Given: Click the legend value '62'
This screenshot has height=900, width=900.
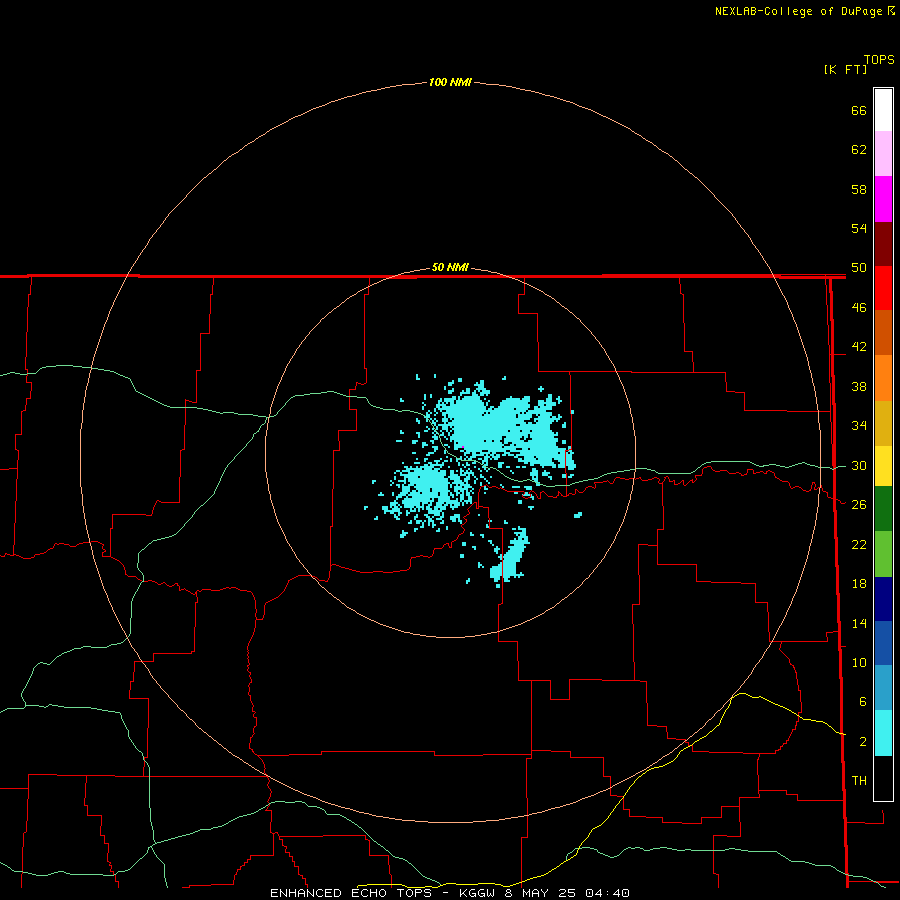Looking at the screenshot, I should tap(859, 149).
